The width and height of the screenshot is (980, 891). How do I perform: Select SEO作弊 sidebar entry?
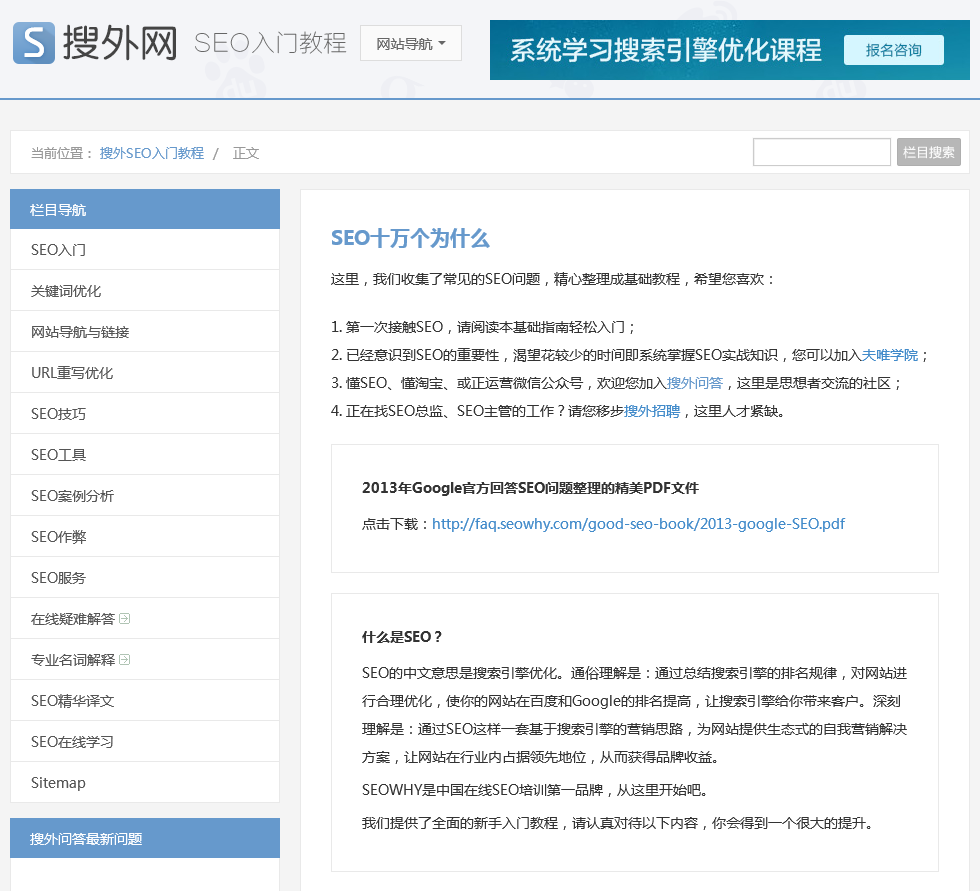point(58,537)
